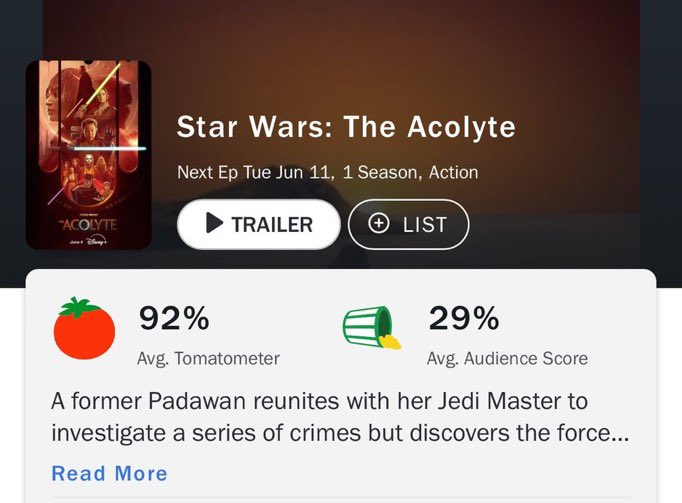This screenshot has width=682, height=503.
Task: Add The Acolyte to your list
Action: [408, 224]
